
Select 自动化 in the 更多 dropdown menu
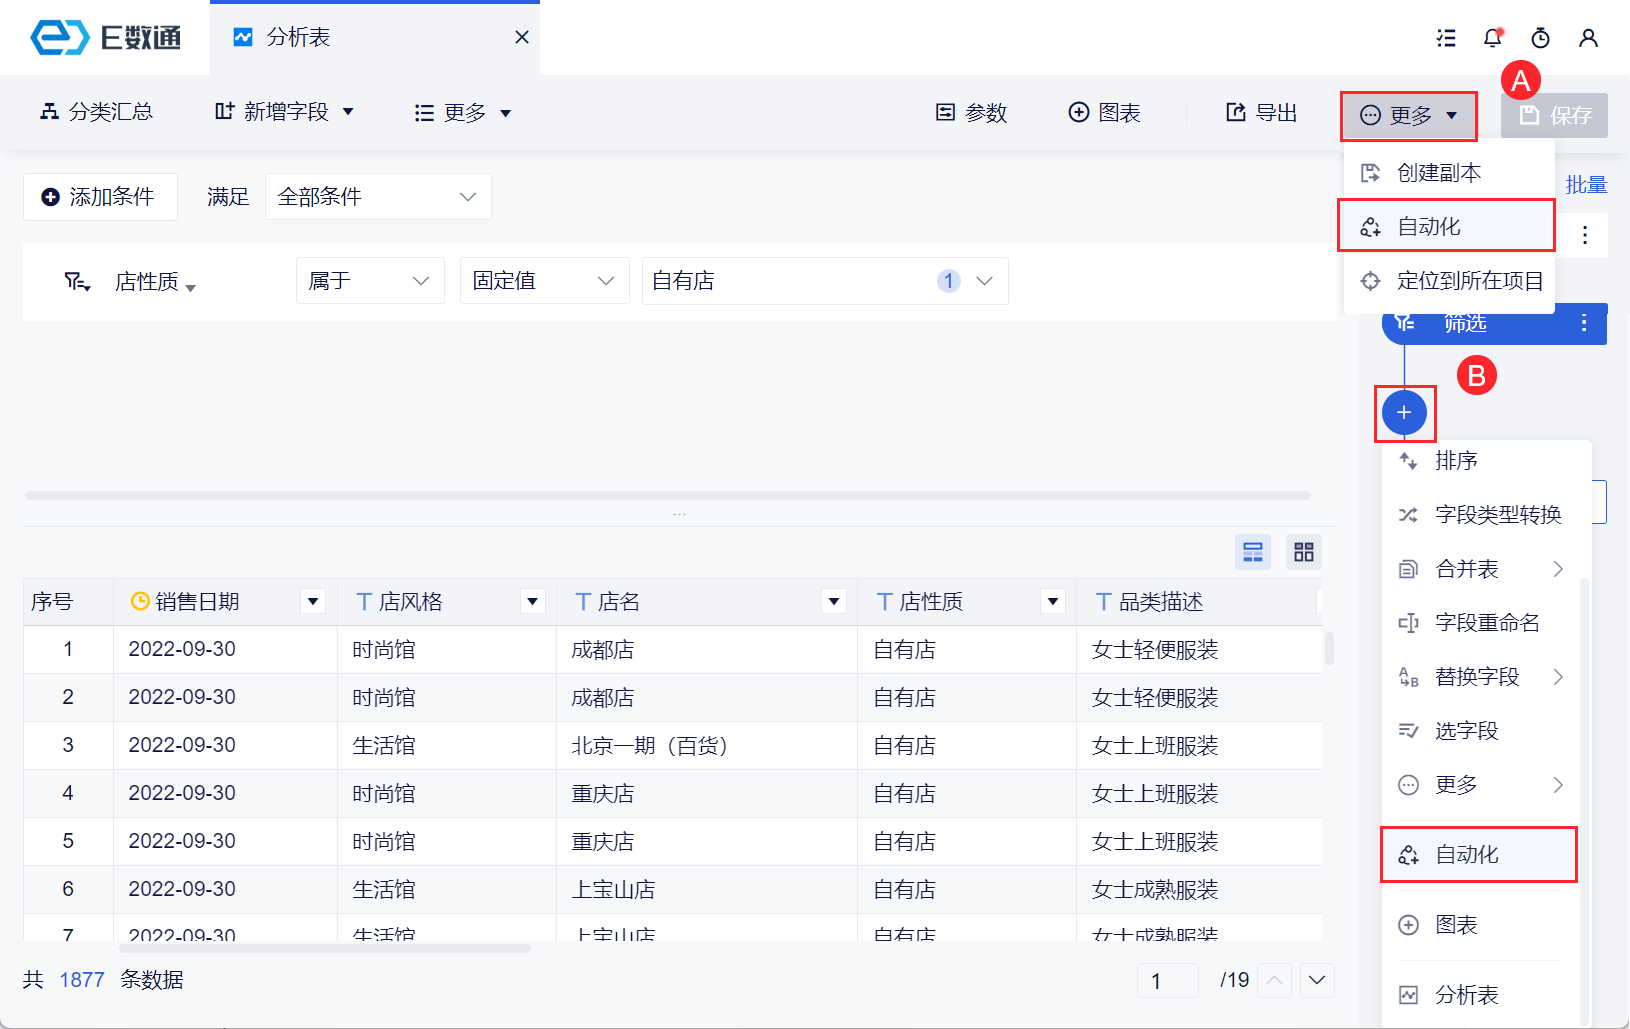click(x=1446, y=226)
